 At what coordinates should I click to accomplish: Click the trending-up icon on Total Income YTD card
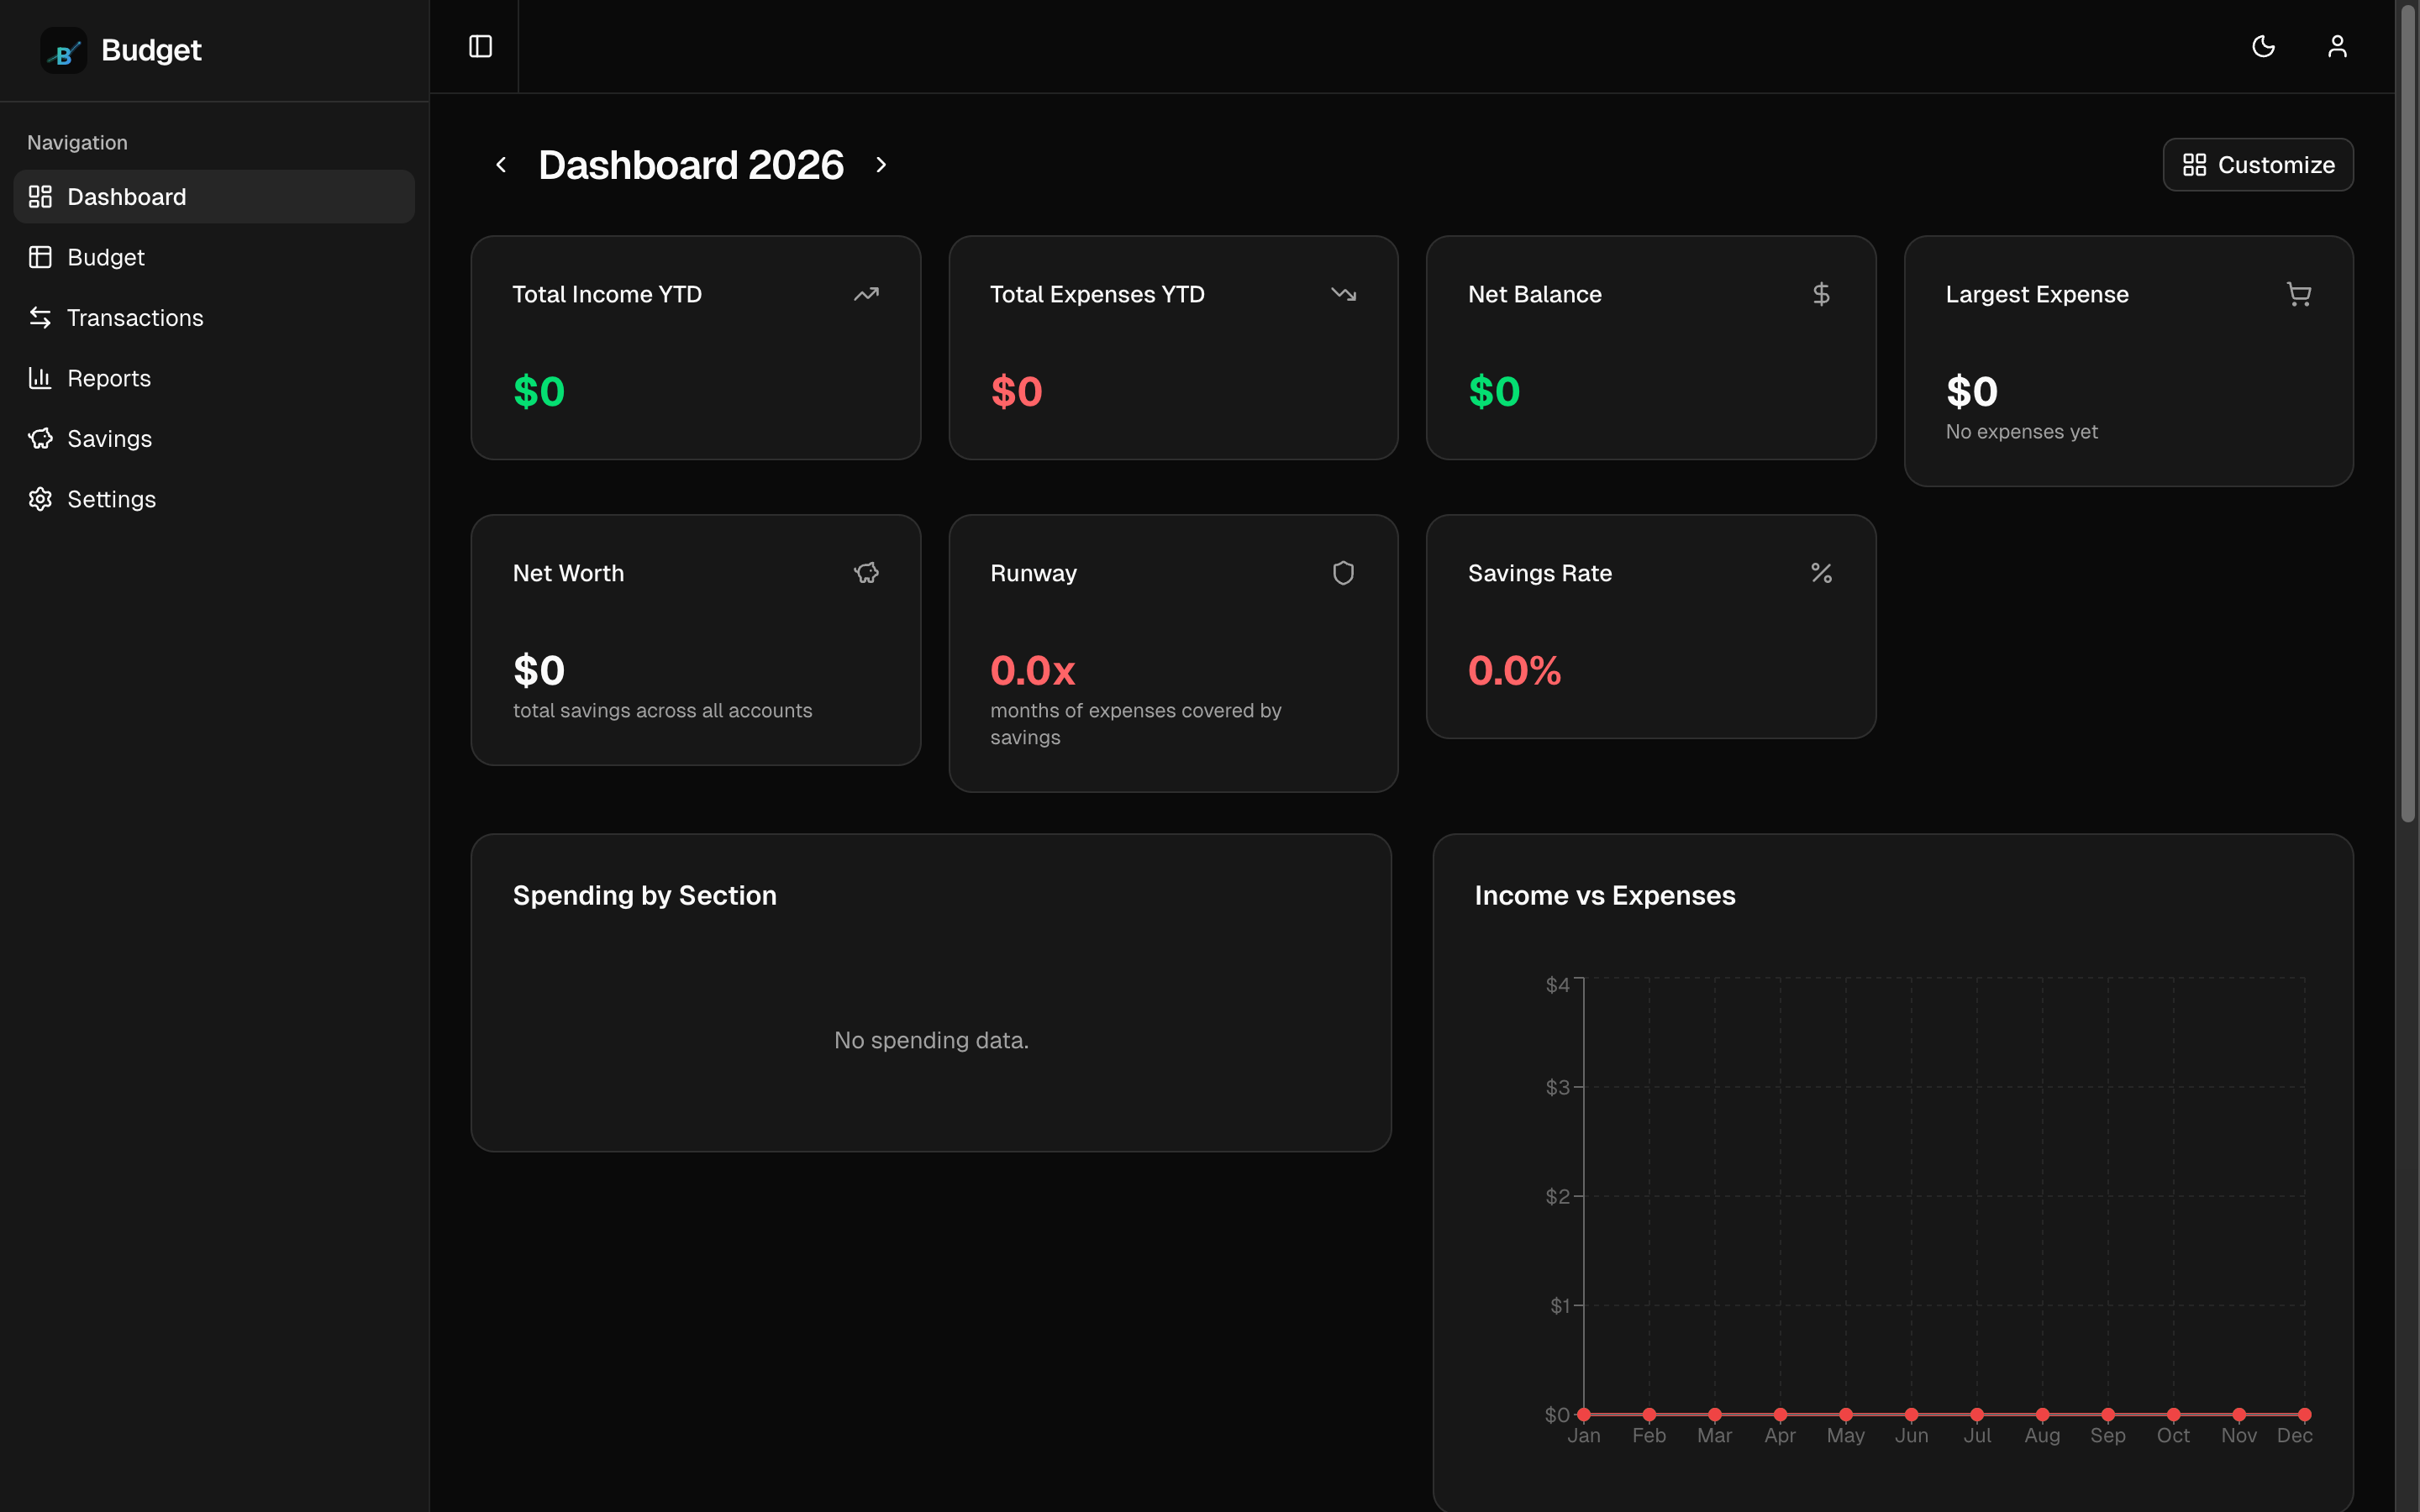[865, 293]
